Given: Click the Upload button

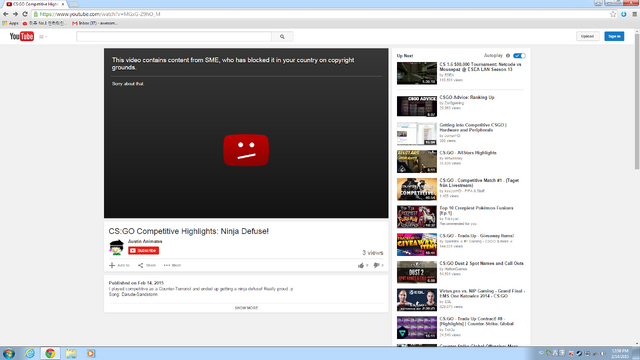Looking at the screenshot, I should (587, 36).
